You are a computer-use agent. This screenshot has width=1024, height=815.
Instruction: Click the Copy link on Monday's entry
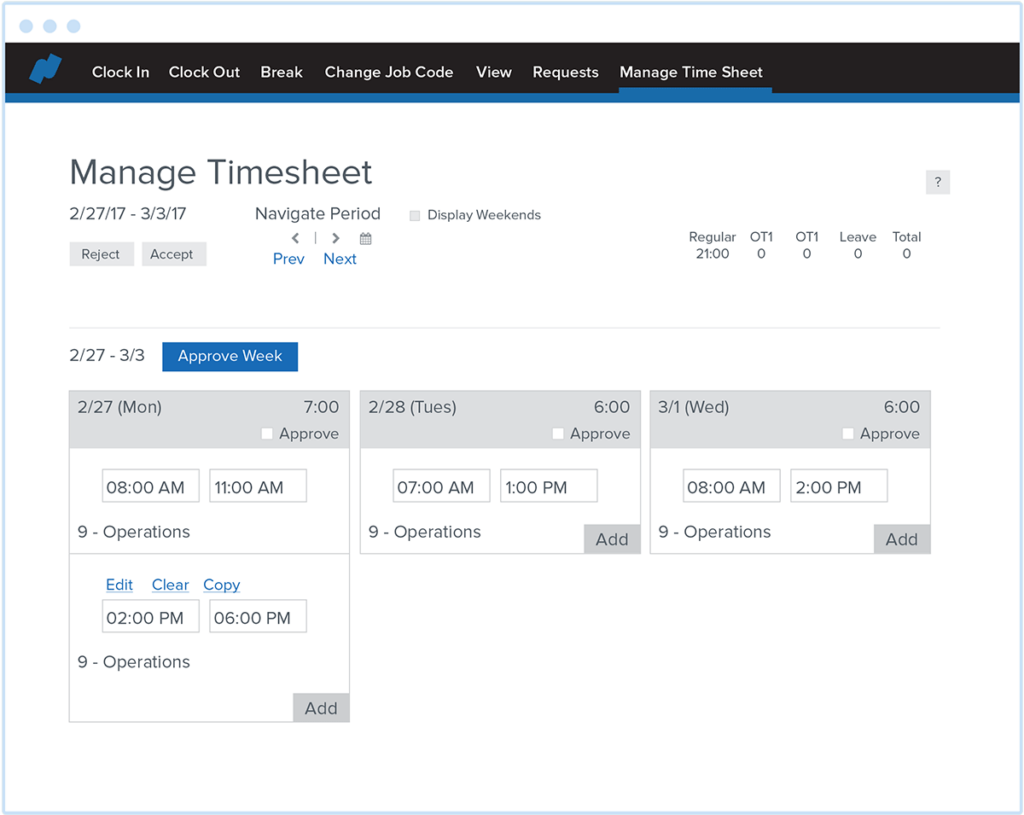tap(221, 584)
